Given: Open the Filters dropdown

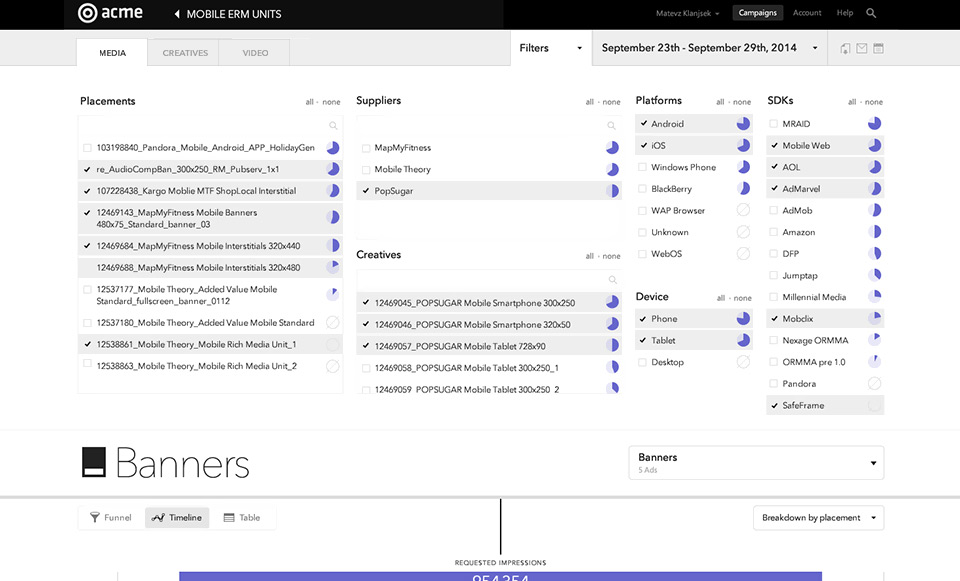Looking at the screenshot, I should [551, 48].
